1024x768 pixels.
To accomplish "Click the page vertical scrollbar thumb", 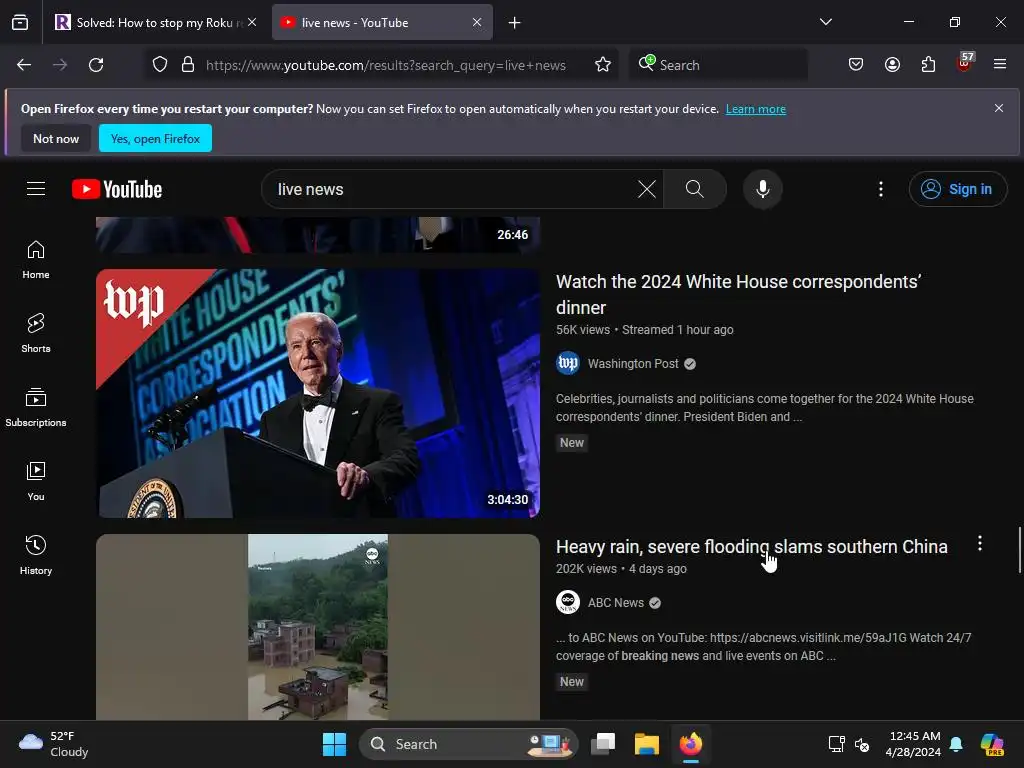I will click(x=1019, y=549).
